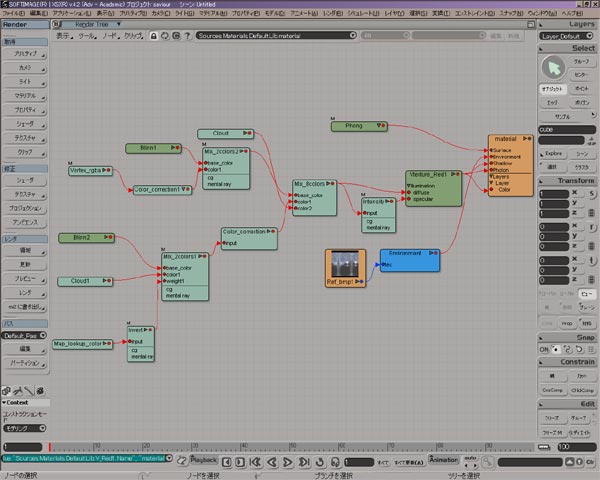
Task: Open the ファイル(F) menu
Action: coord(14,13)
